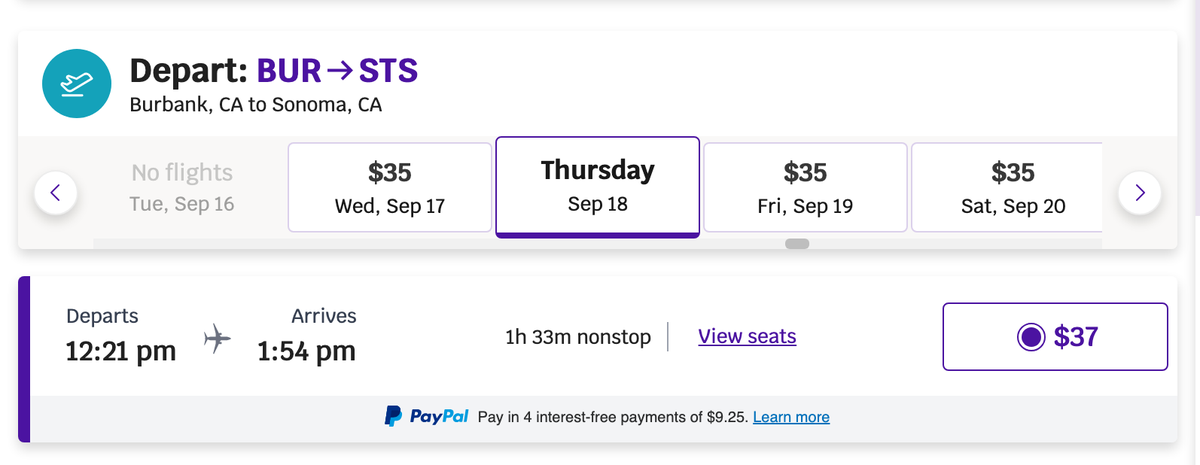
Task: Click the airplane icon between Departs and Arrives
Action: [x=217, y=338]
